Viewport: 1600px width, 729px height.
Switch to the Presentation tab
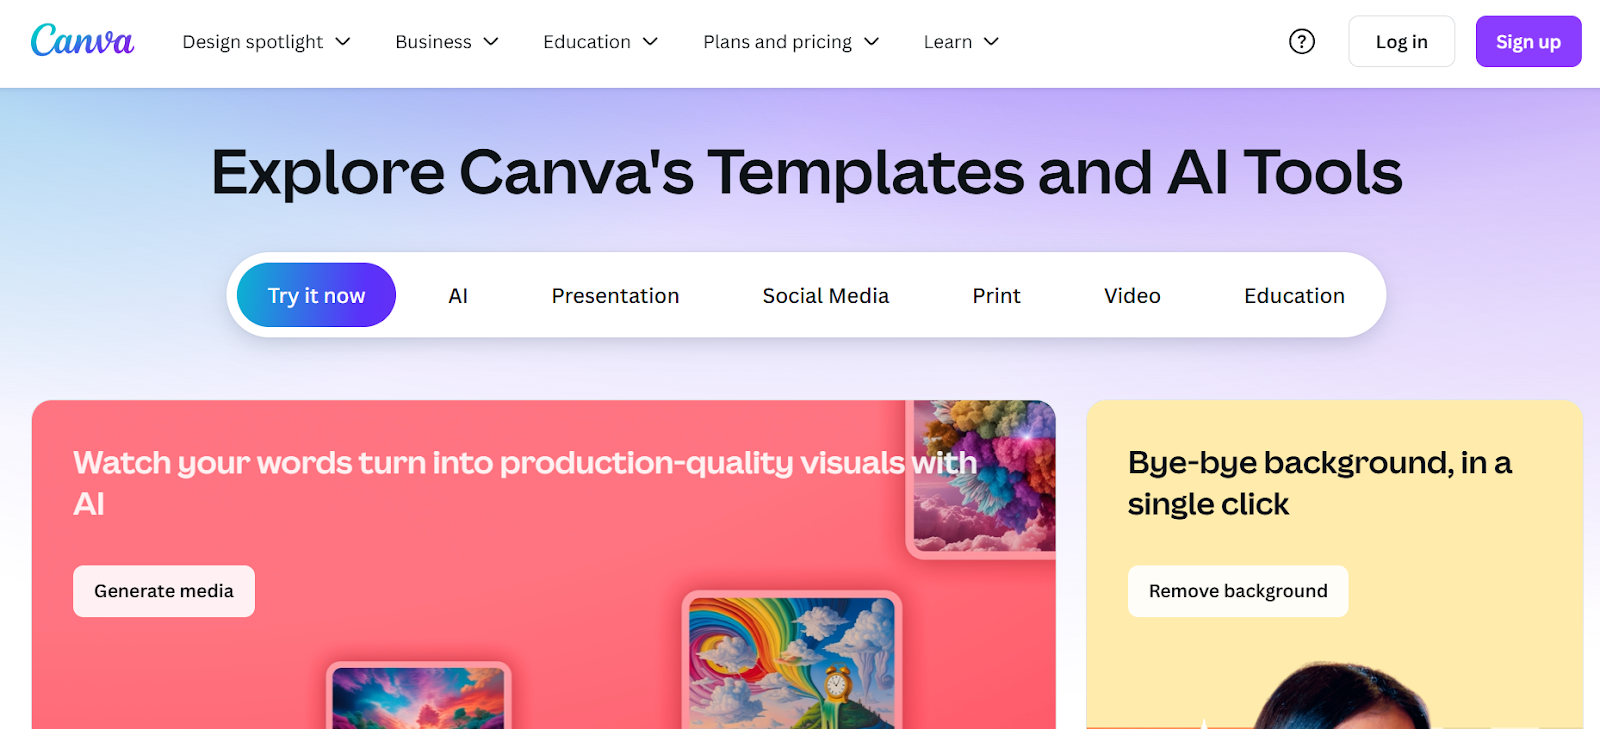[615, 295]
